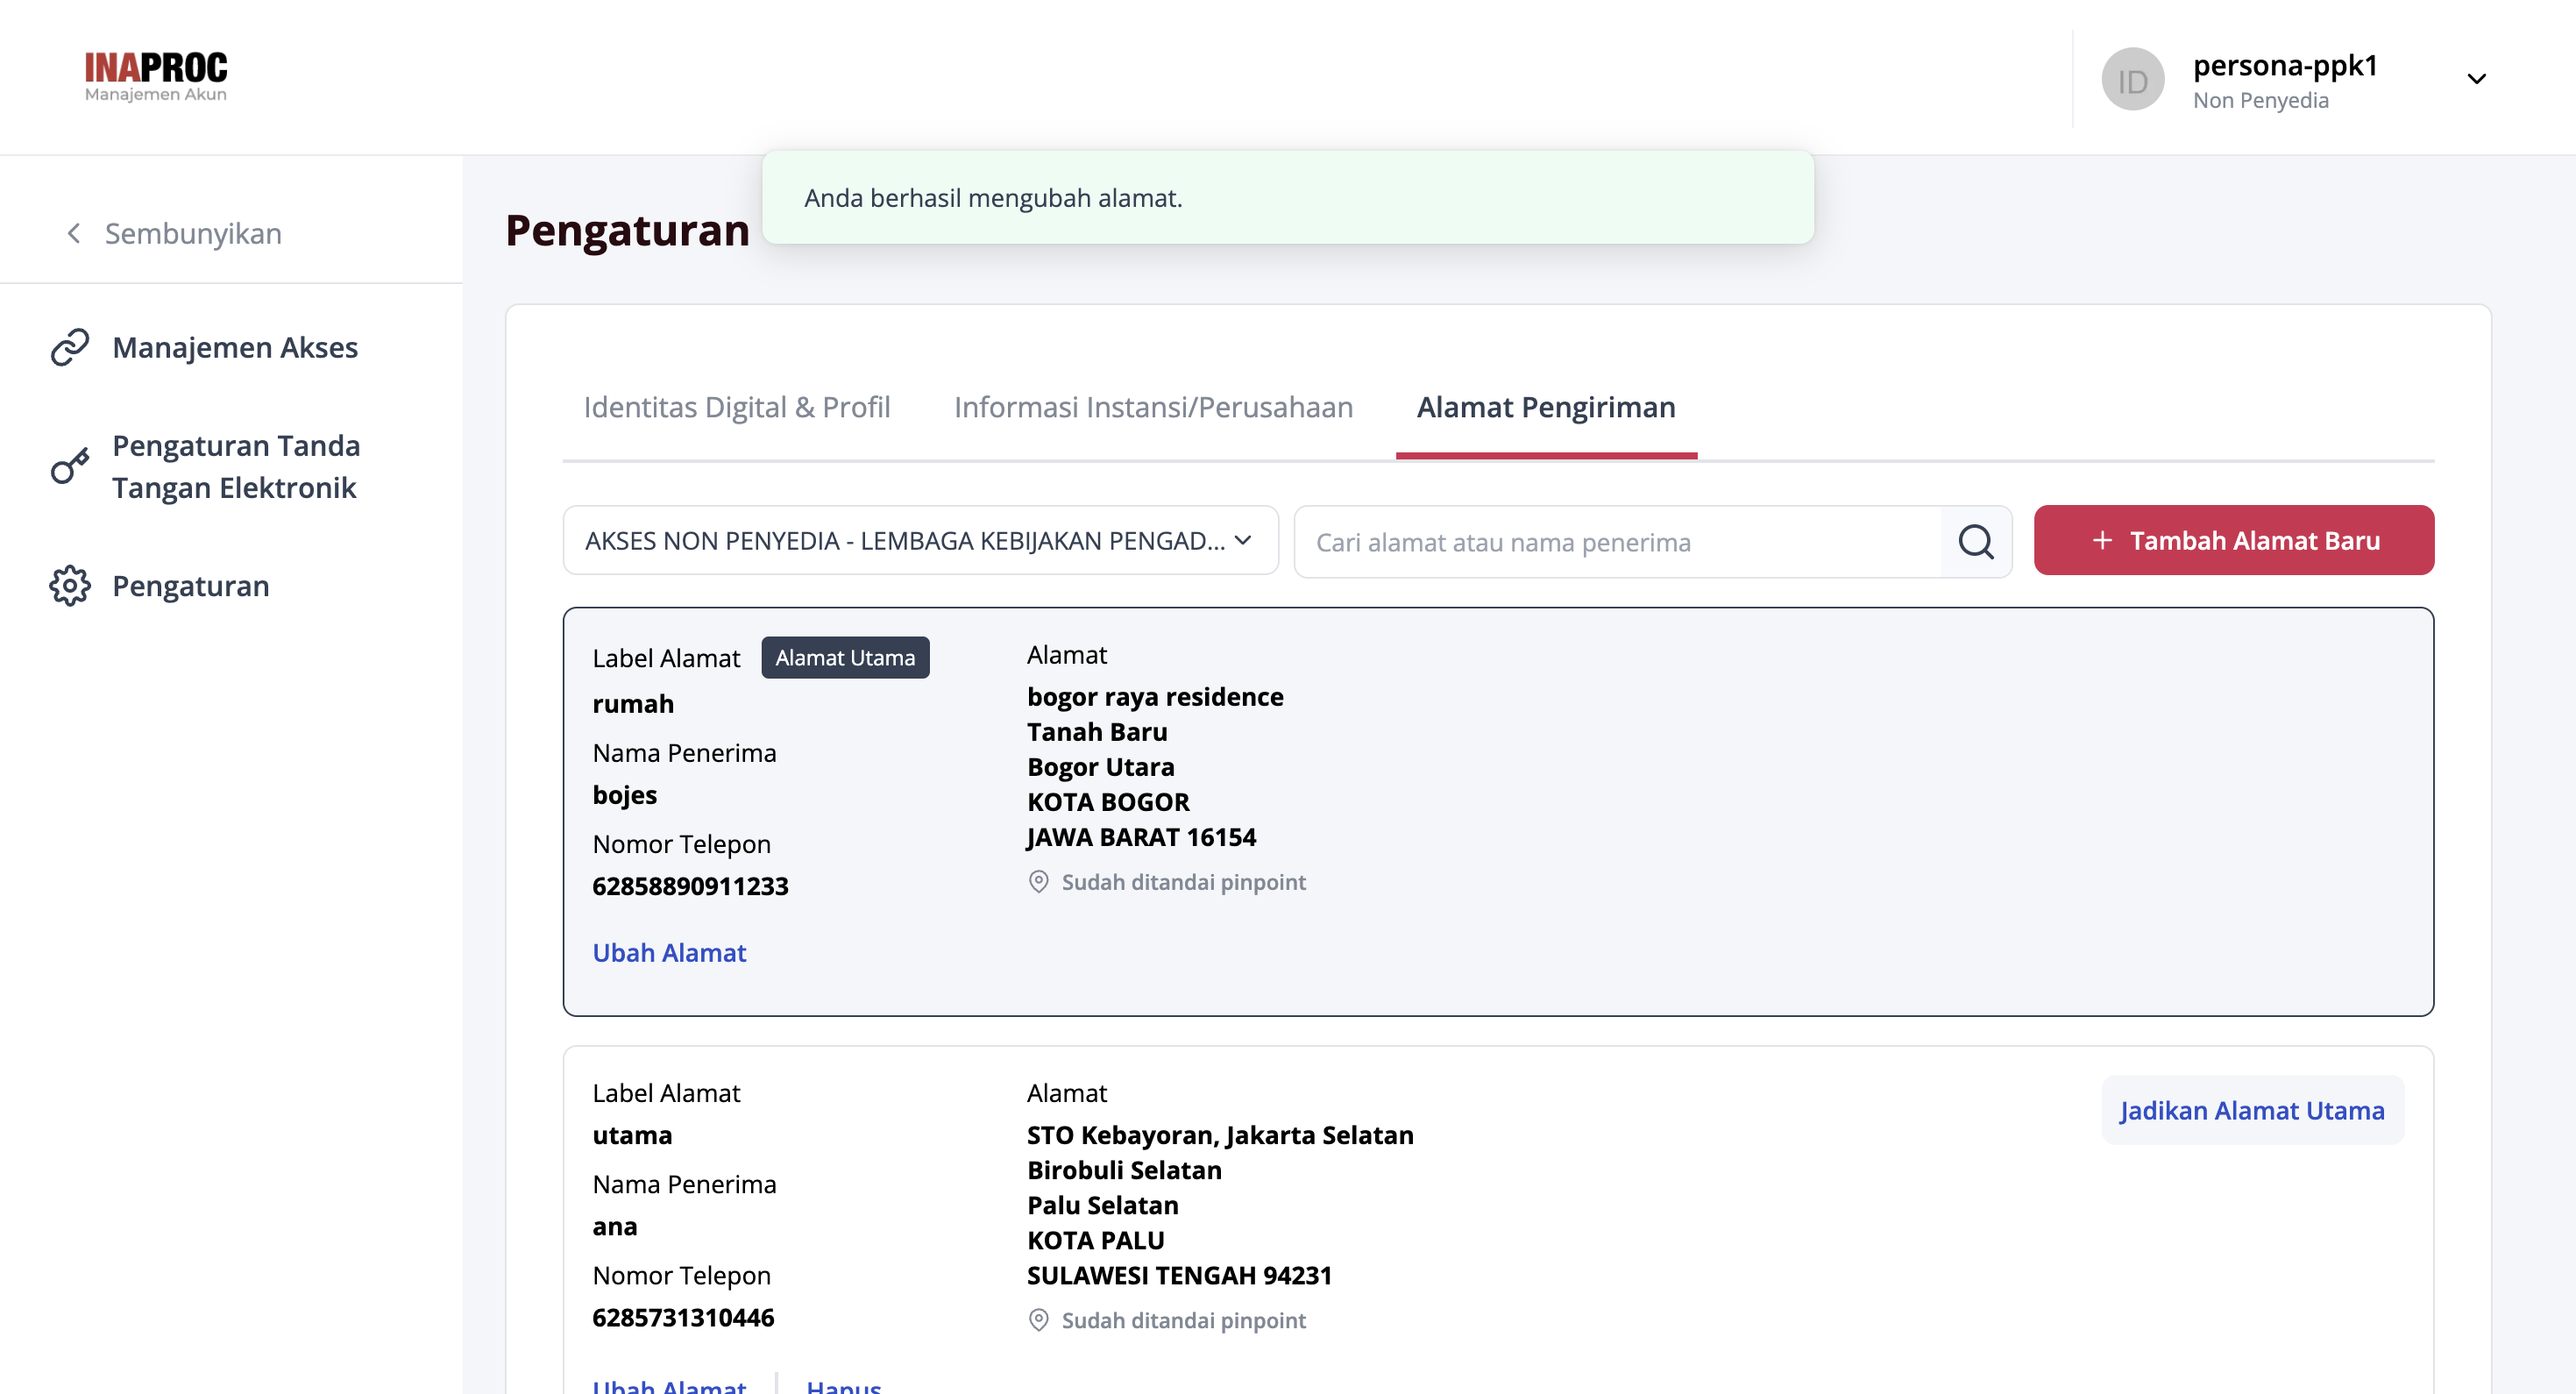The width and height of the screenshot is (2576, 1394).
Task: Switch to Informasi Instansi/Perusahaan tab
Action: (x=1153, y=407)
